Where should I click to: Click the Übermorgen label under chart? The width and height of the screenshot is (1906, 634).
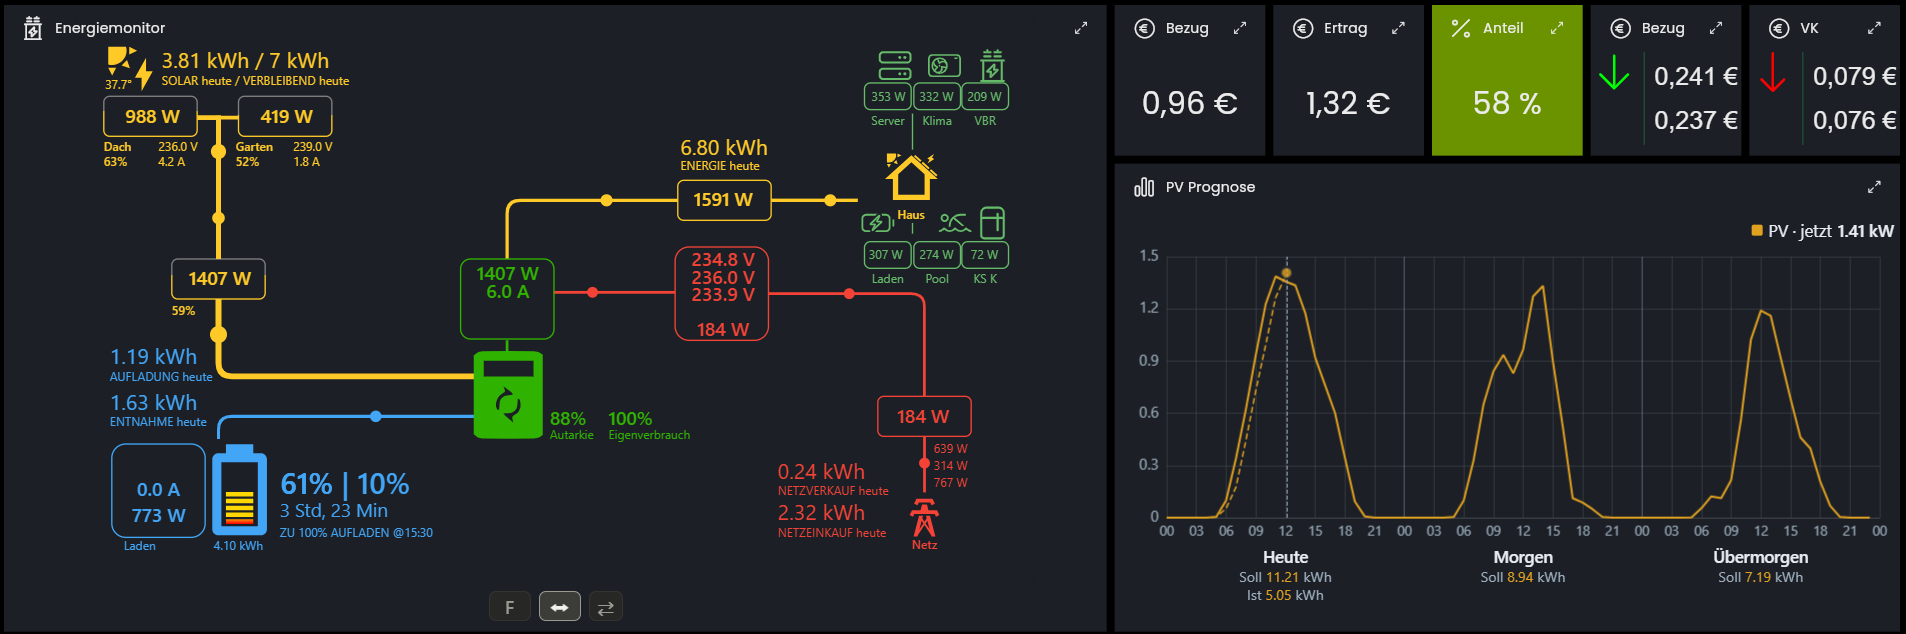[1761, 557]
